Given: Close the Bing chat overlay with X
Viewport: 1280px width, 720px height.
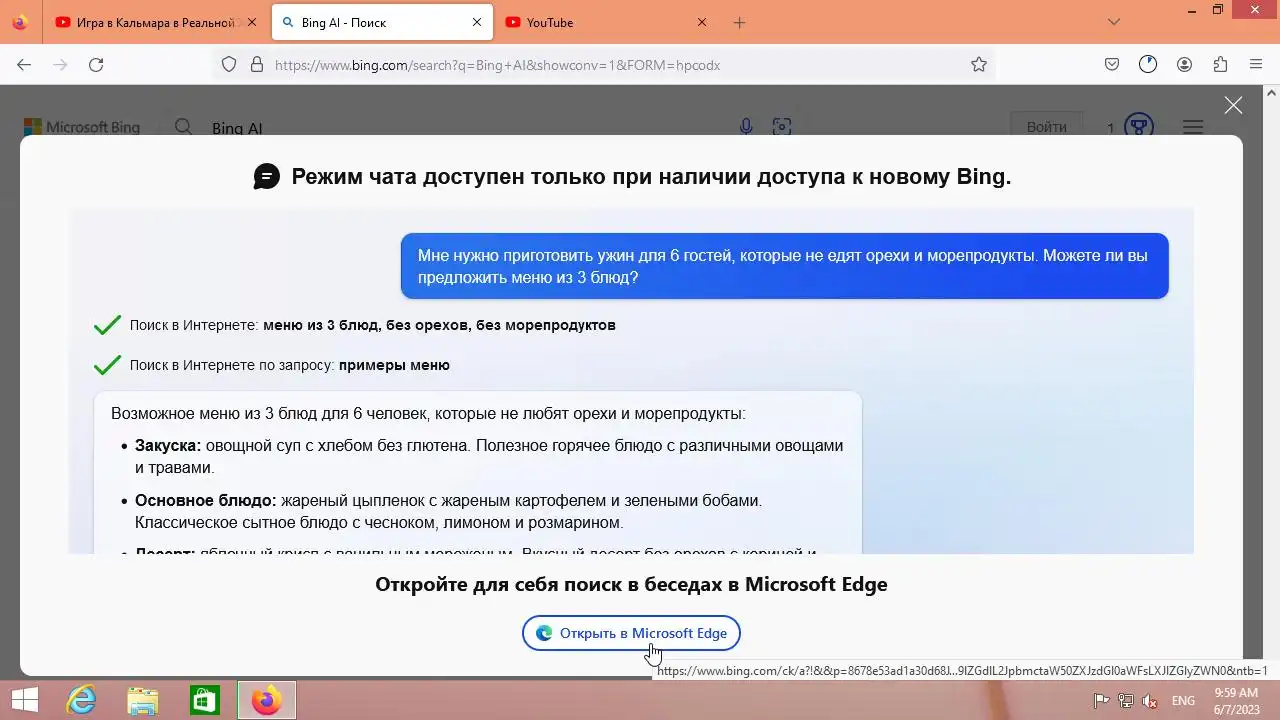Looking at the screenshot, I should pos(1234,105).
